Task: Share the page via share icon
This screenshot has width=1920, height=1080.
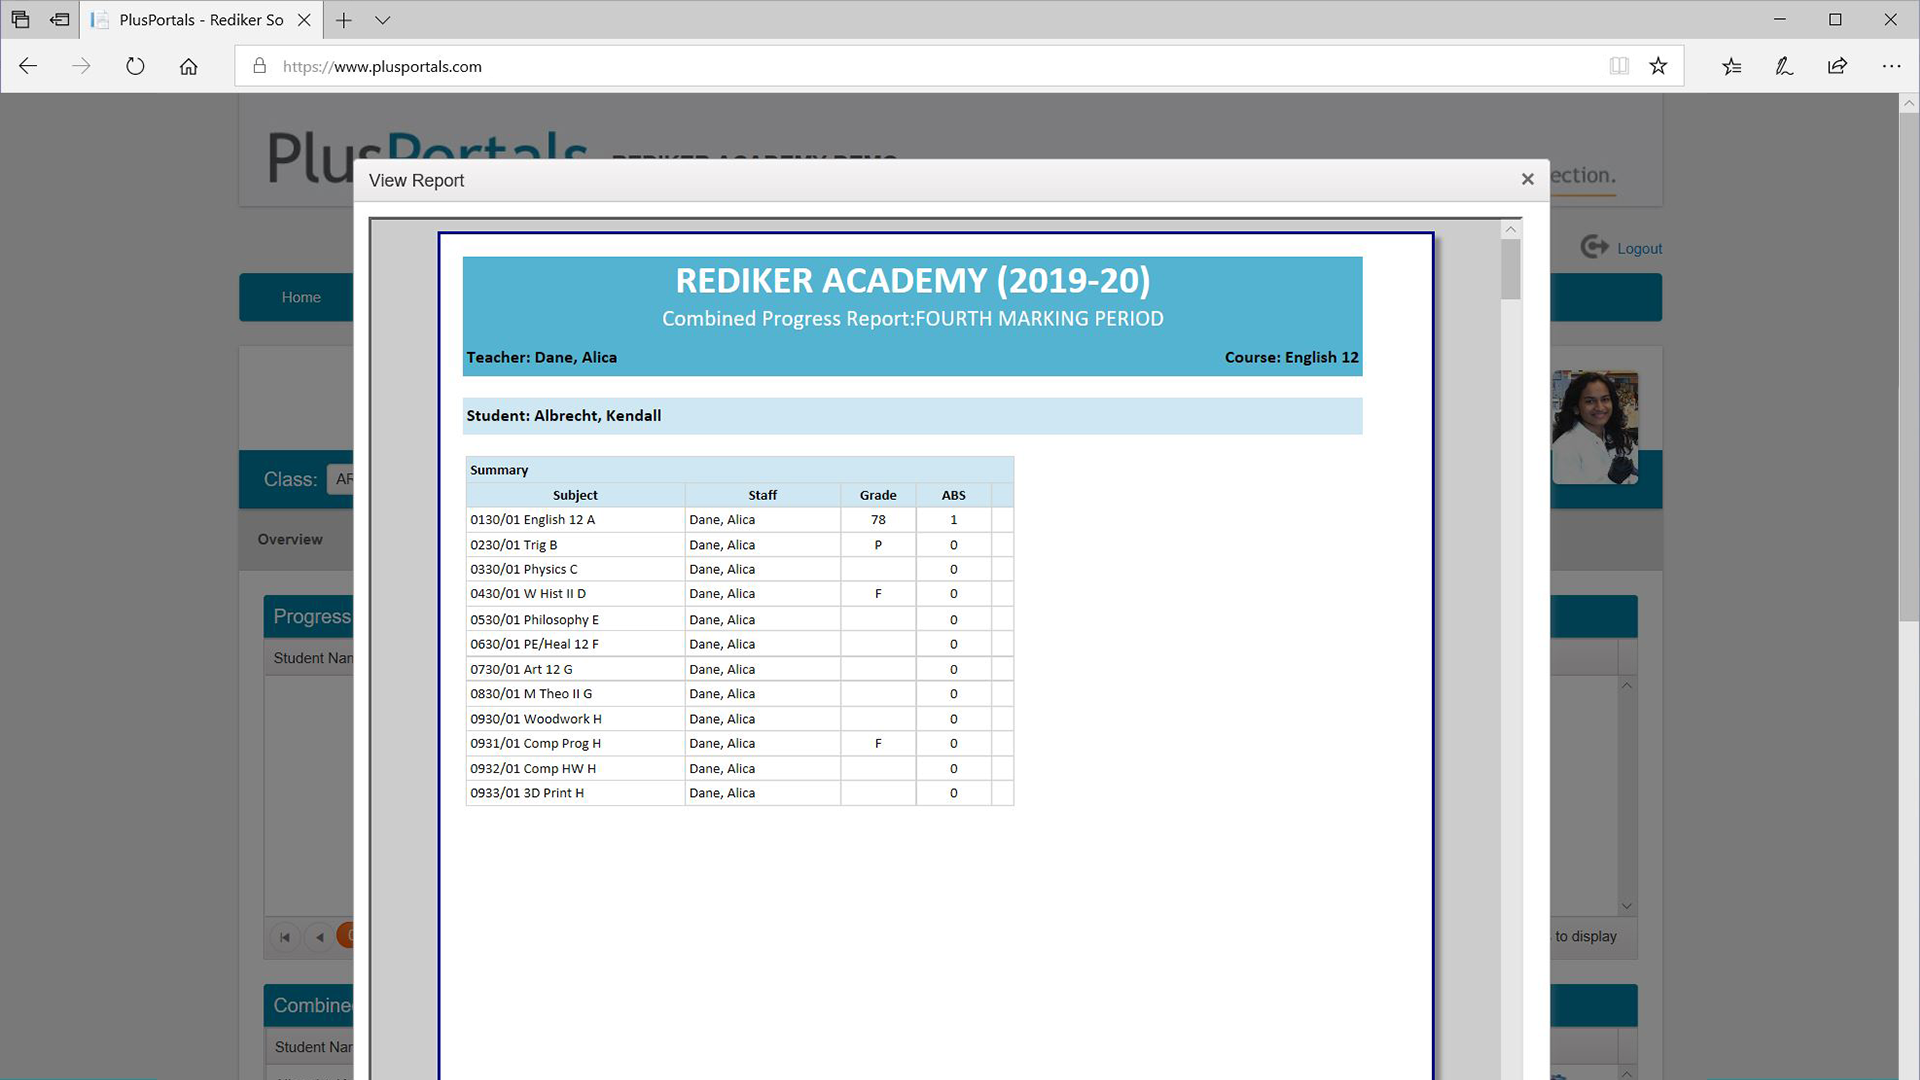Action: (1837, 66)
